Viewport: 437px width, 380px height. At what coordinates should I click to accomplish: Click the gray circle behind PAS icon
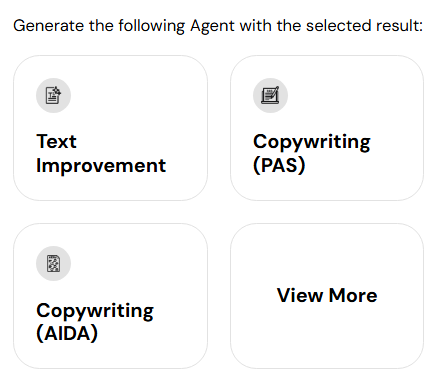[x=270, y=95]
